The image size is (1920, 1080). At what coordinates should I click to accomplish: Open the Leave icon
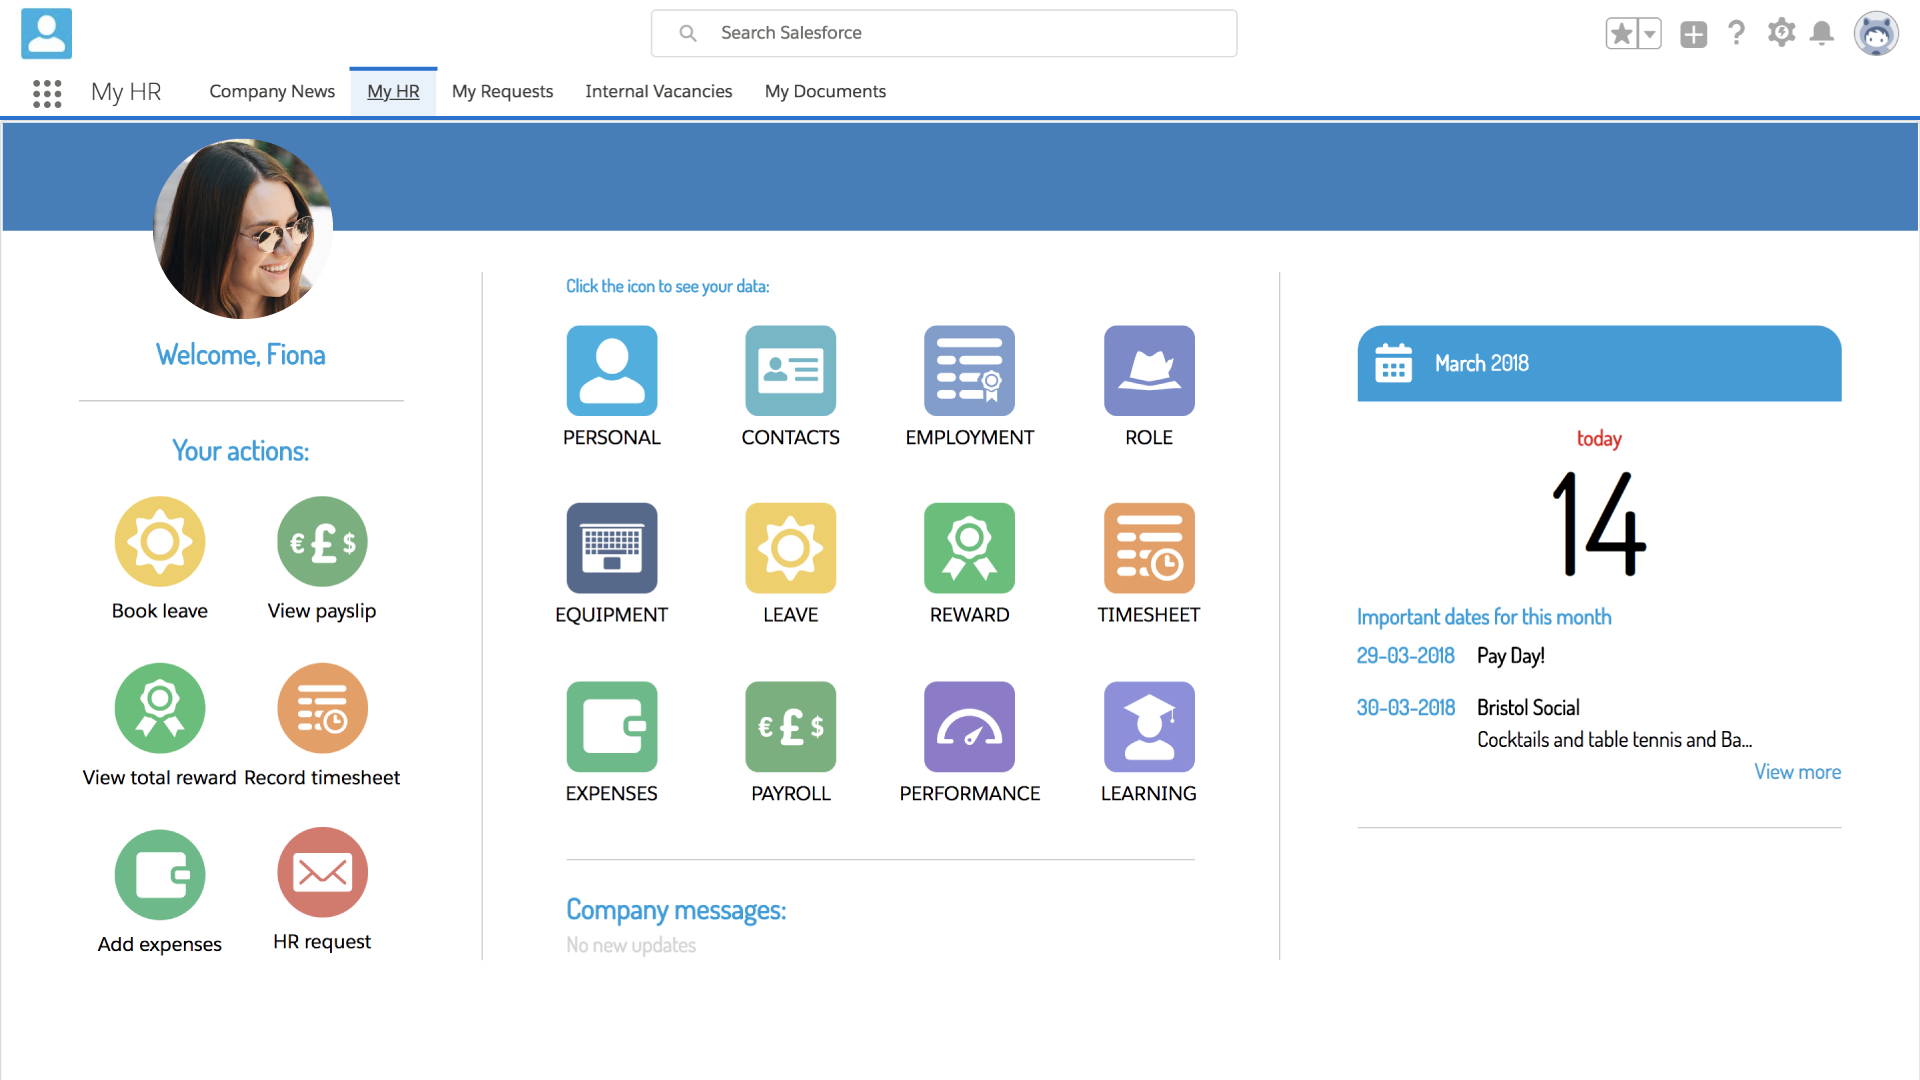pyautogui.click(x=790, y=548)
